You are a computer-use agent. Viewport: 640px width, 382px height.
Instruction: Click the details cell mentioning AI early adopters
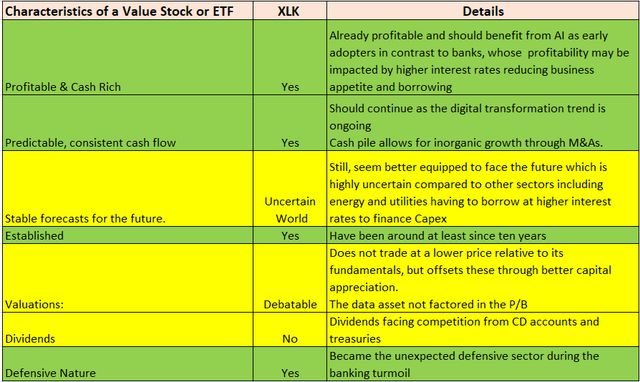483,58
